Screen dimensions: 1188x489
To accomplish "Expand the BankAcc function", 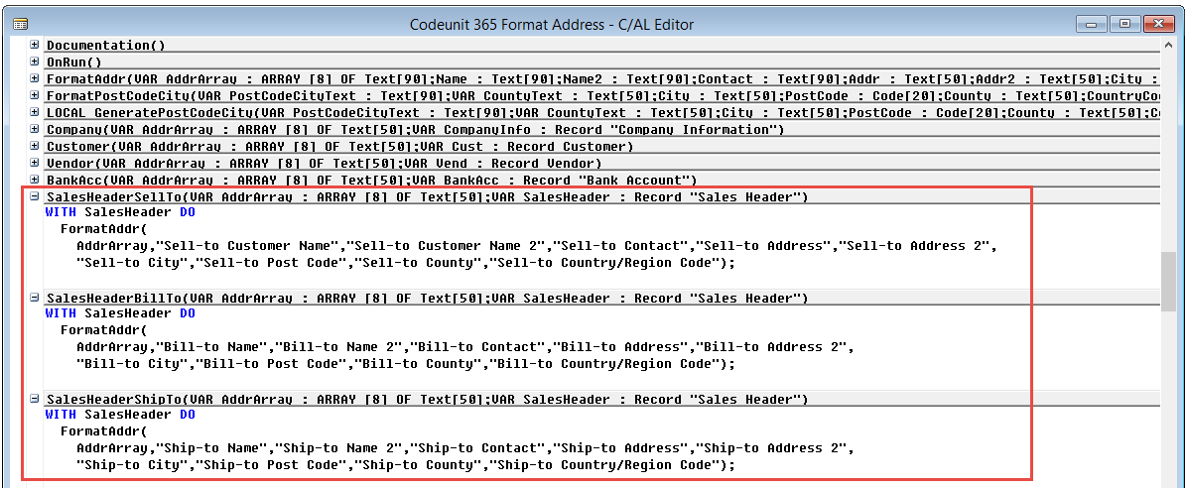I will (35, 181).
